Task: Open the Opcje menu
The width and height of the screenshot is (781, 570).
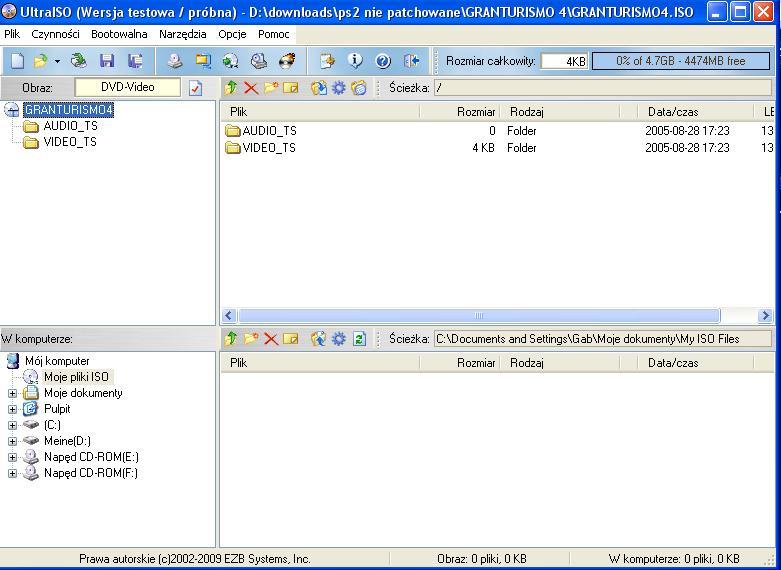Action: click(x=232, y=34)
